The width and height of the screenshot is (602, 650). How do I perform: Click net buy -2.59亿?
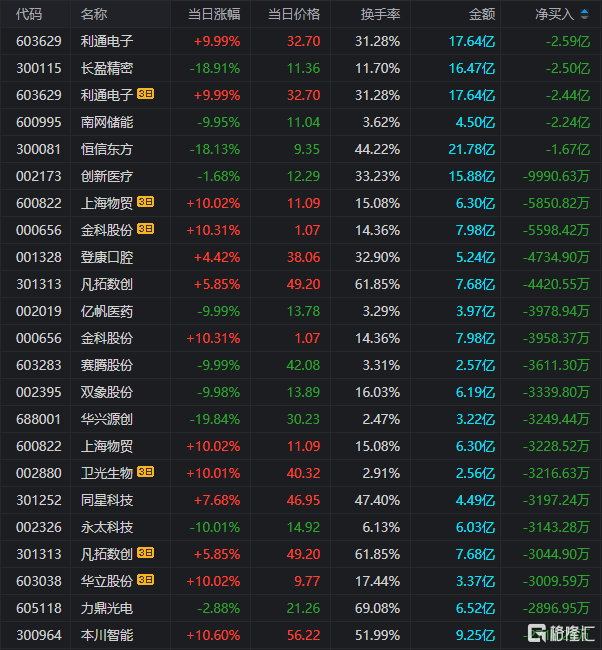[568, 41]
